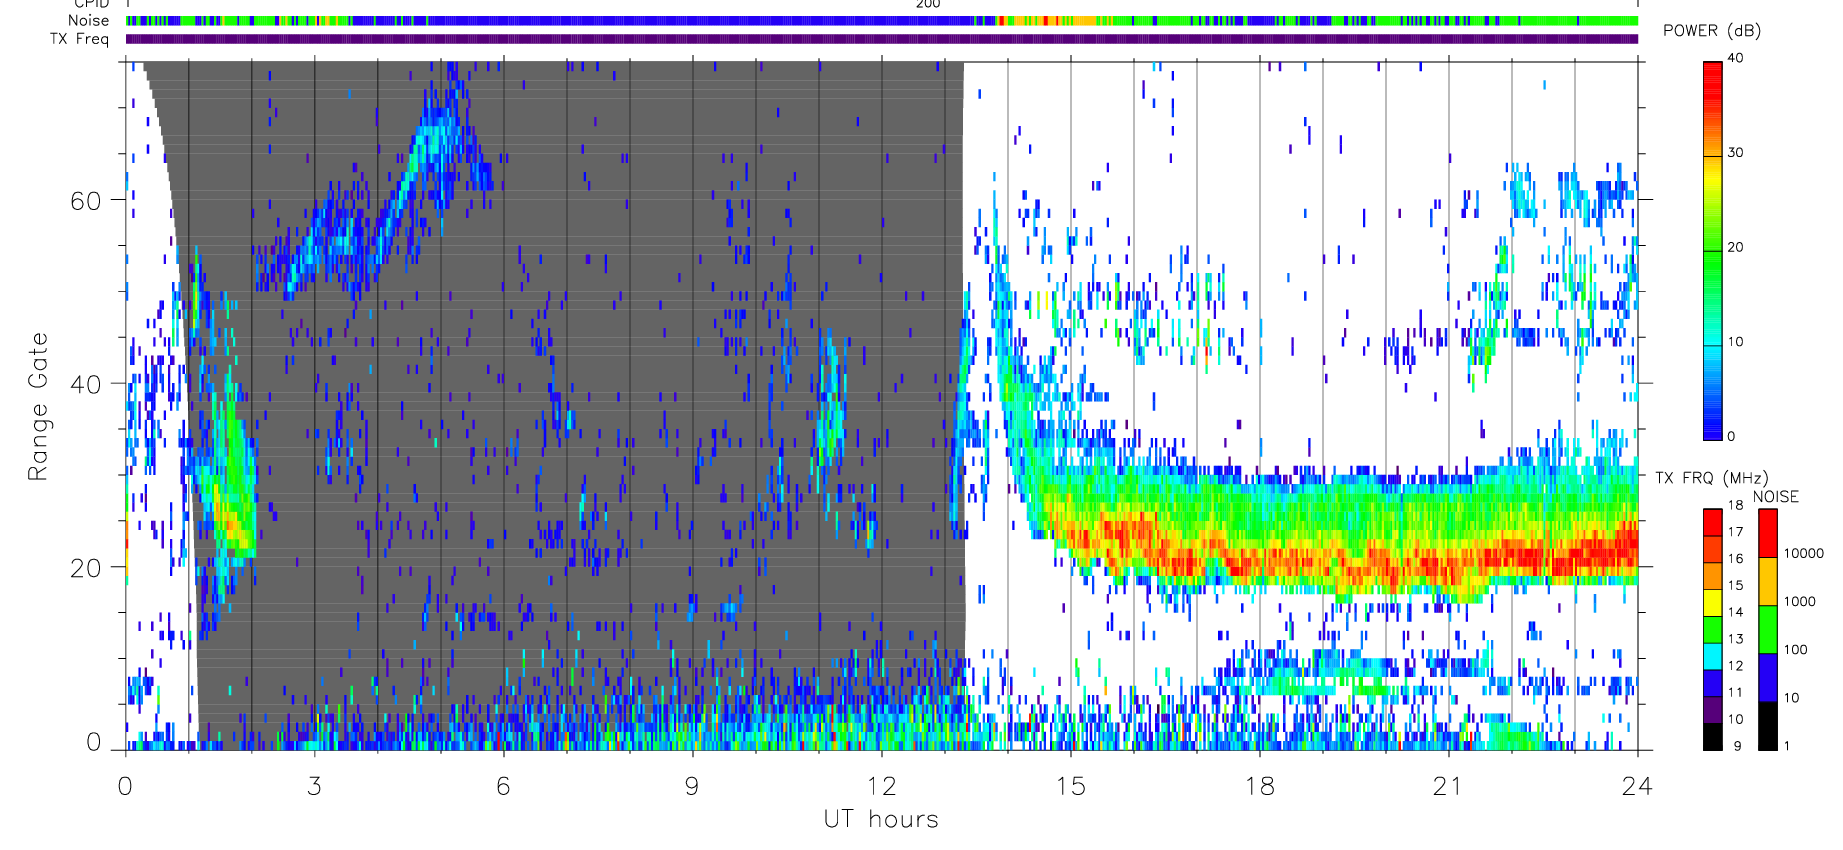Click the '20' label on the power scale
Screen dimensions: 1843x850
[1735, 247]
